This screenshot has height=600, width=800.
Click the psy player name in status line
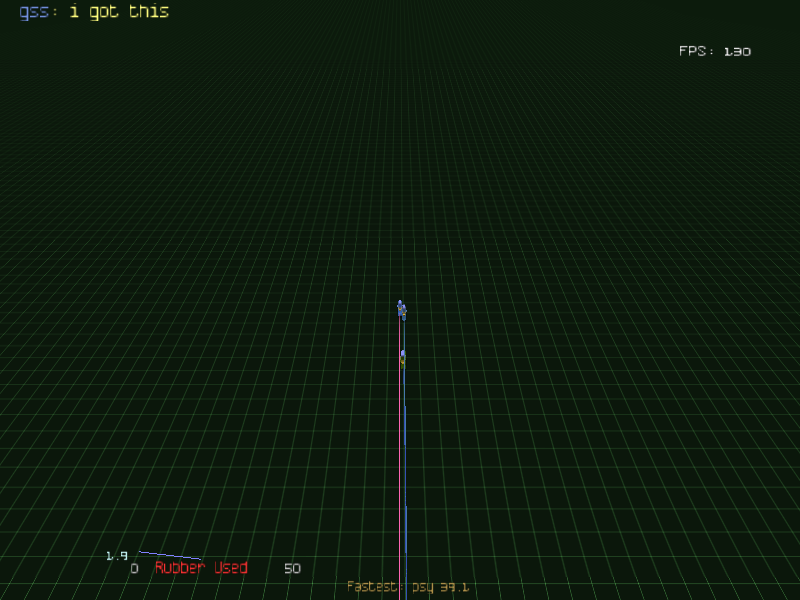[x=423, y=587]
